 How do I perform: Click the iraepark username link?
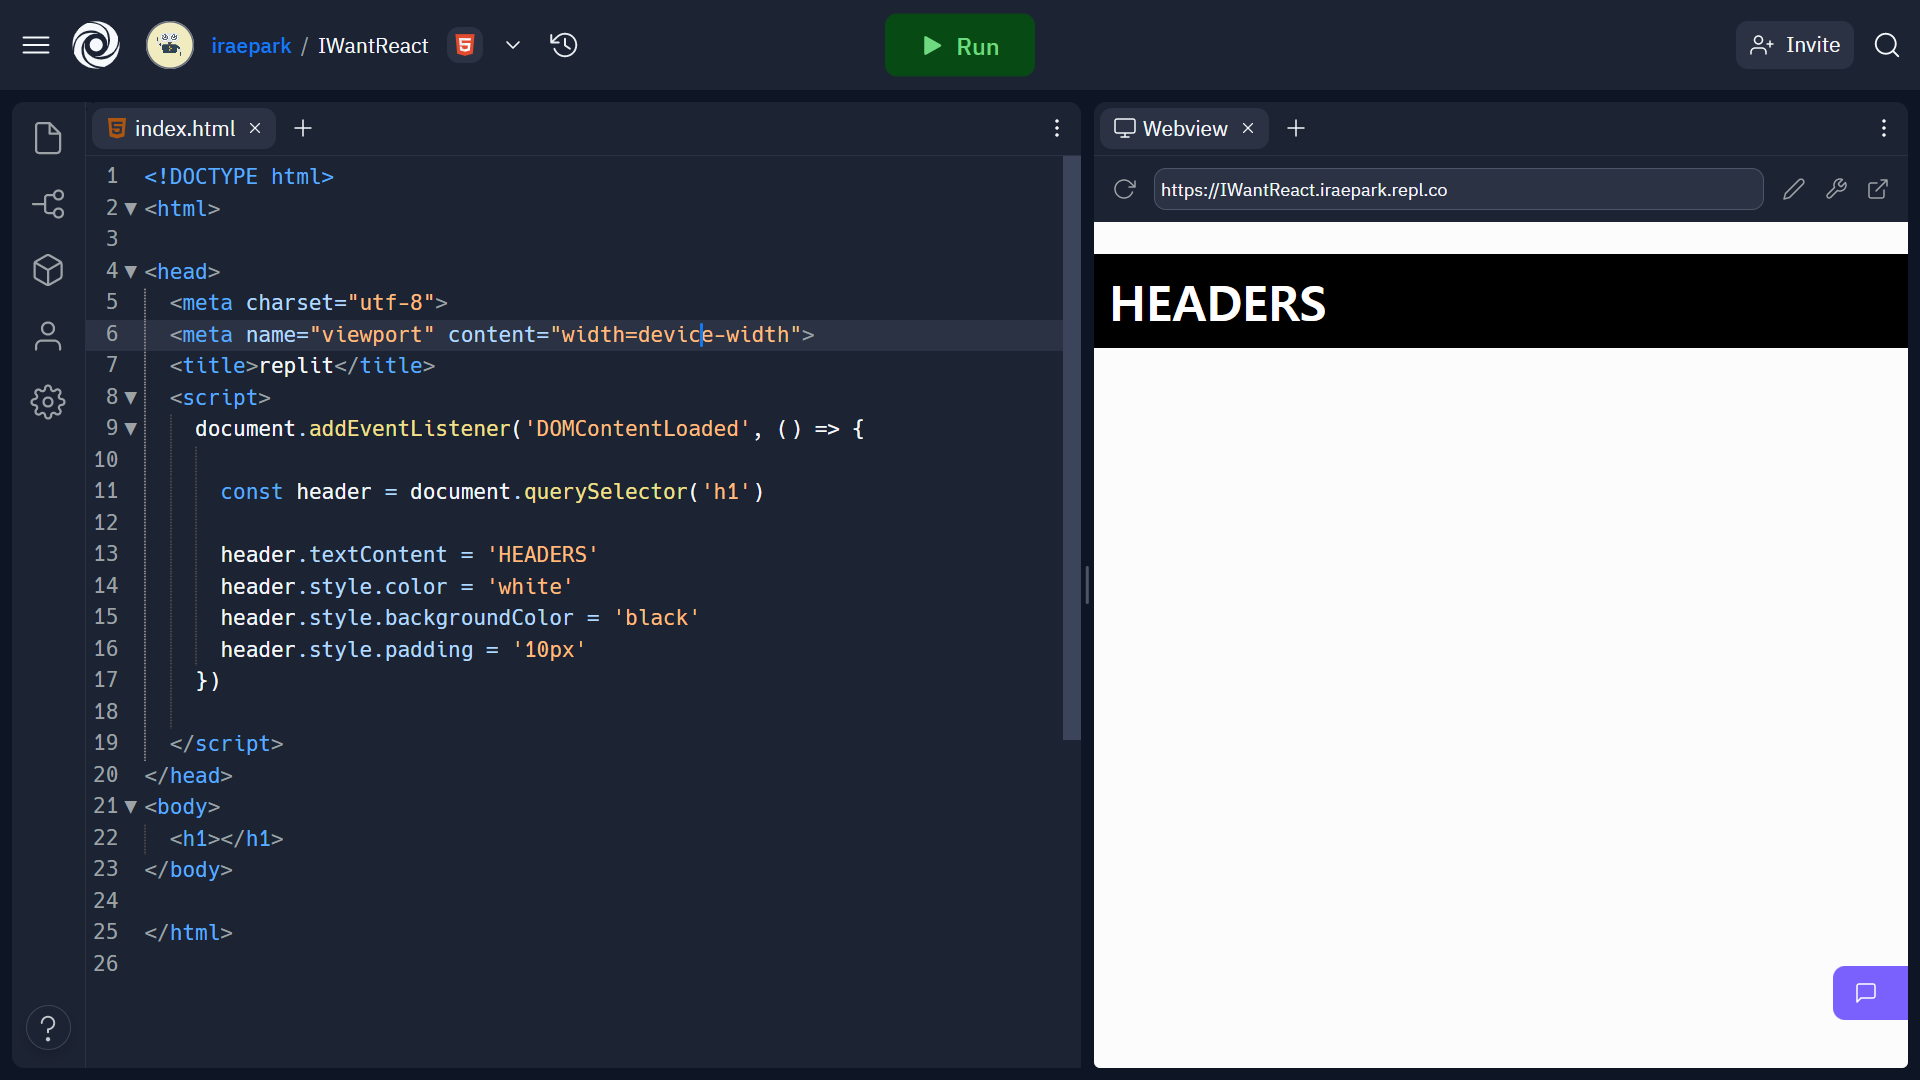click(251, 46)
